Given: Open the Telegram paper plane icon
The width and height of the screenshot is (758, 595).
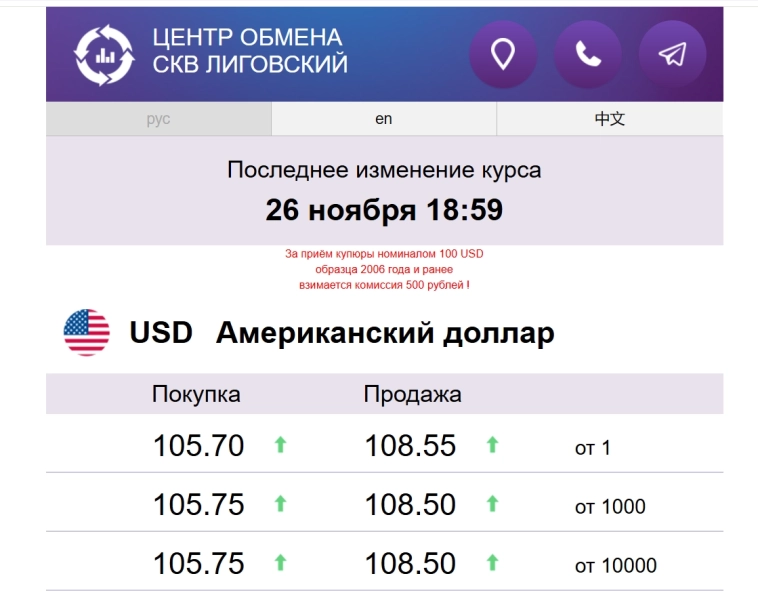Looking at the screenshot, I should [x=672, y=54].
